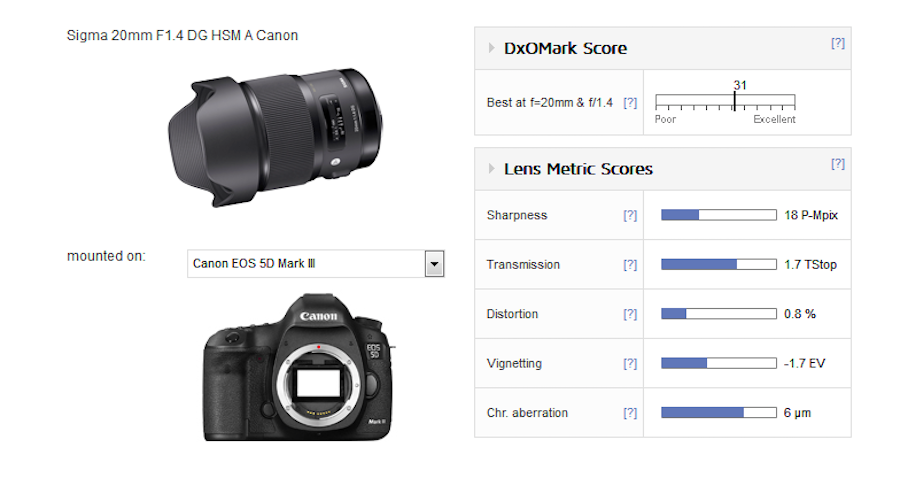Screen dimensions: 900x478
Task: Open help for Lens Metric Scores header
Action: pyautogui.click(x=838, y=164)
